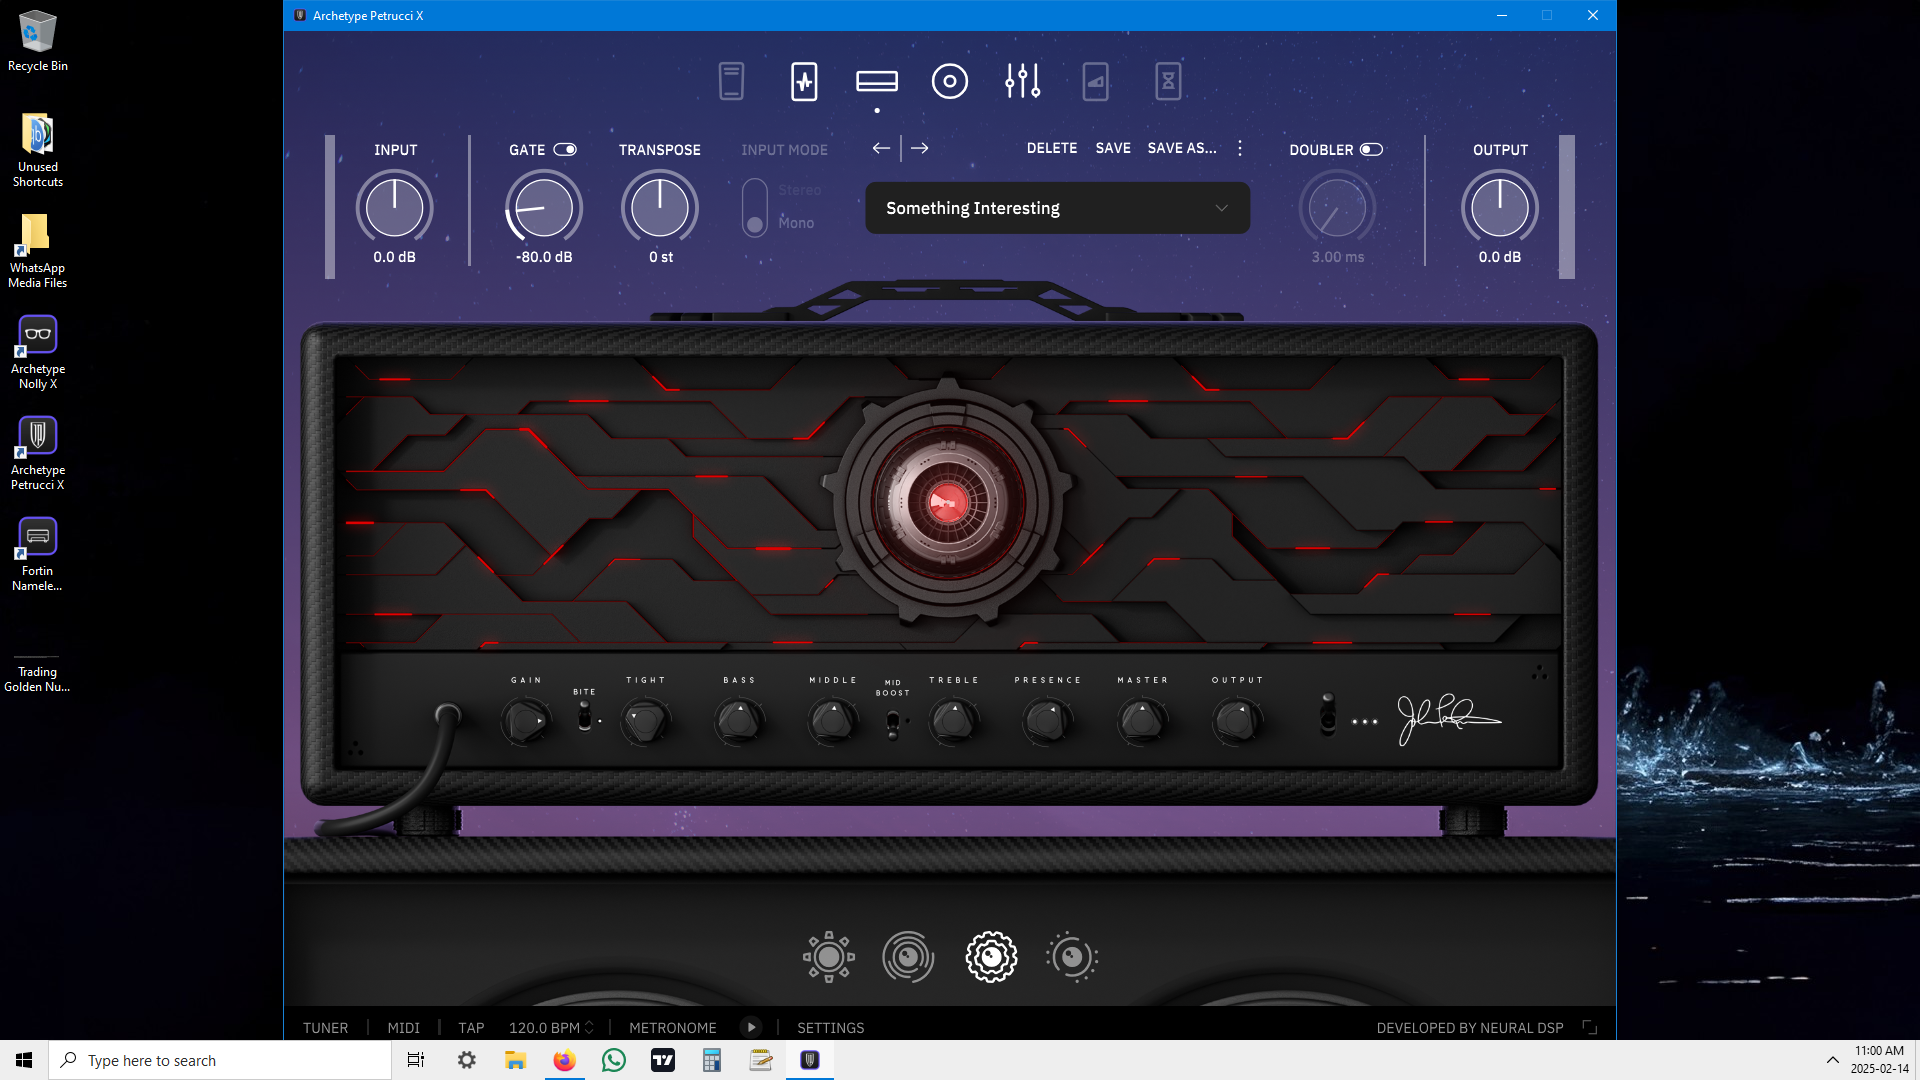Image resolution: width=1920 pixels, height=1080 pixels.
Task: Click the 120.0 BPM tempo value
Action: pyautogui.click(x=544, y=1027)
